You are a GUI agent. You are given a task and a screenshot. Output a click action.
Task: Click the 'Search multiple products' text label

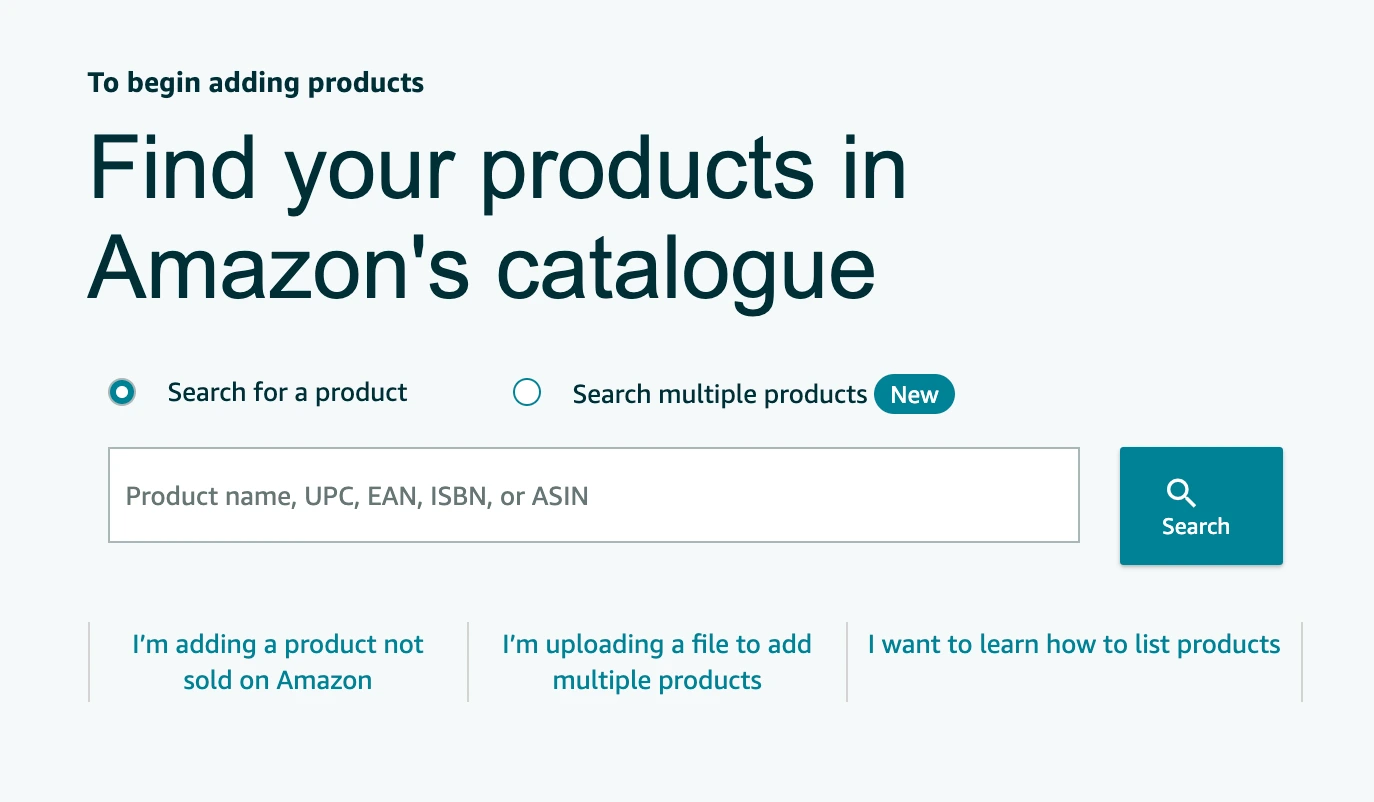[x=718, y=394]
